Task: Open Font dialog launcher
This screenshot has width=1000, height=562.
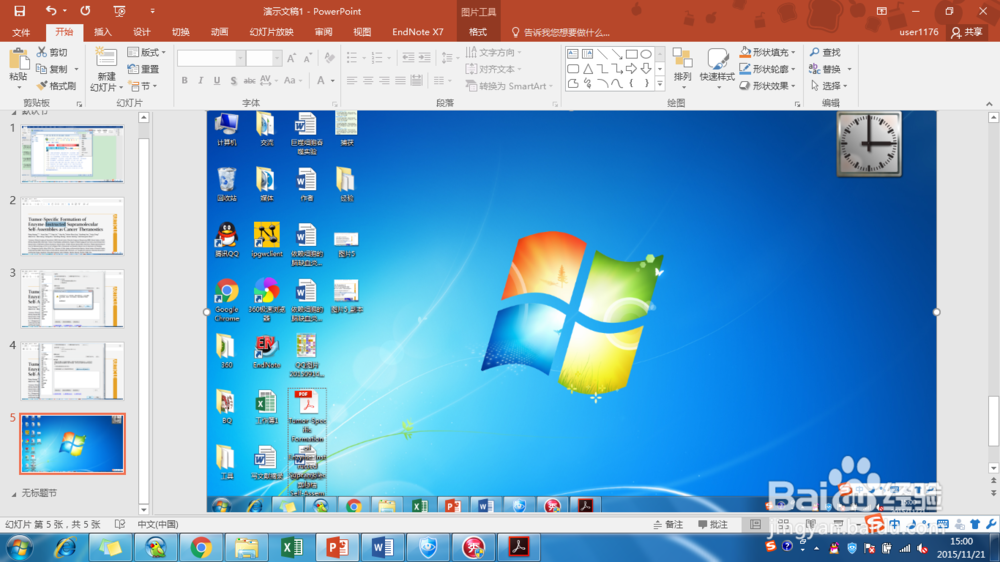Action: pyautogui.click(x=334, y=104)
